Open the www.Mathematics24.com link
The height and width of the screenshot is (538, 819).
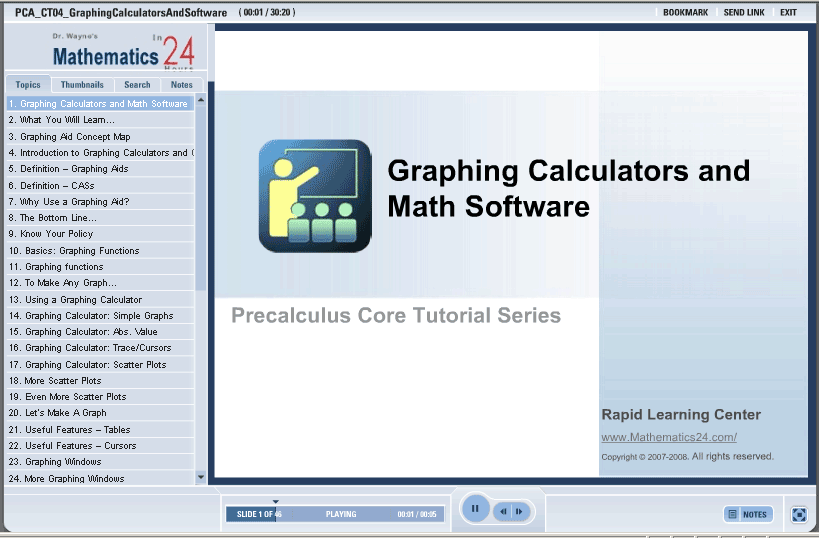(x=669, y=437)
